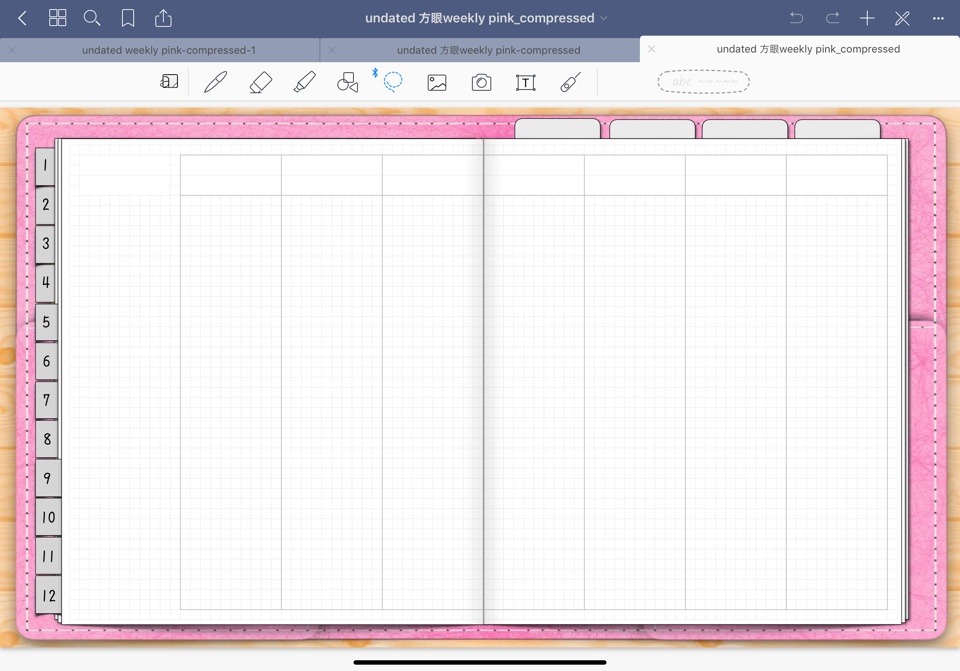960x671 pixels.
Task: Select the Pen tool
Action: pos(215,81)
